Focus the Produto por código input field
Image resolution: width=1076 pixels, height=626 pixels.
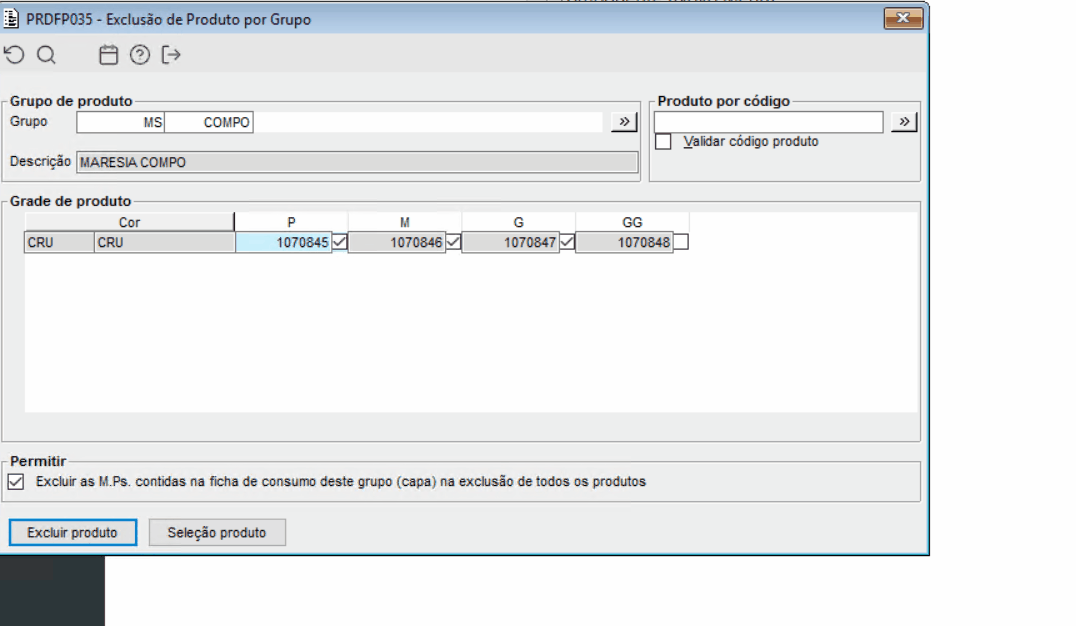coord(769,122)
